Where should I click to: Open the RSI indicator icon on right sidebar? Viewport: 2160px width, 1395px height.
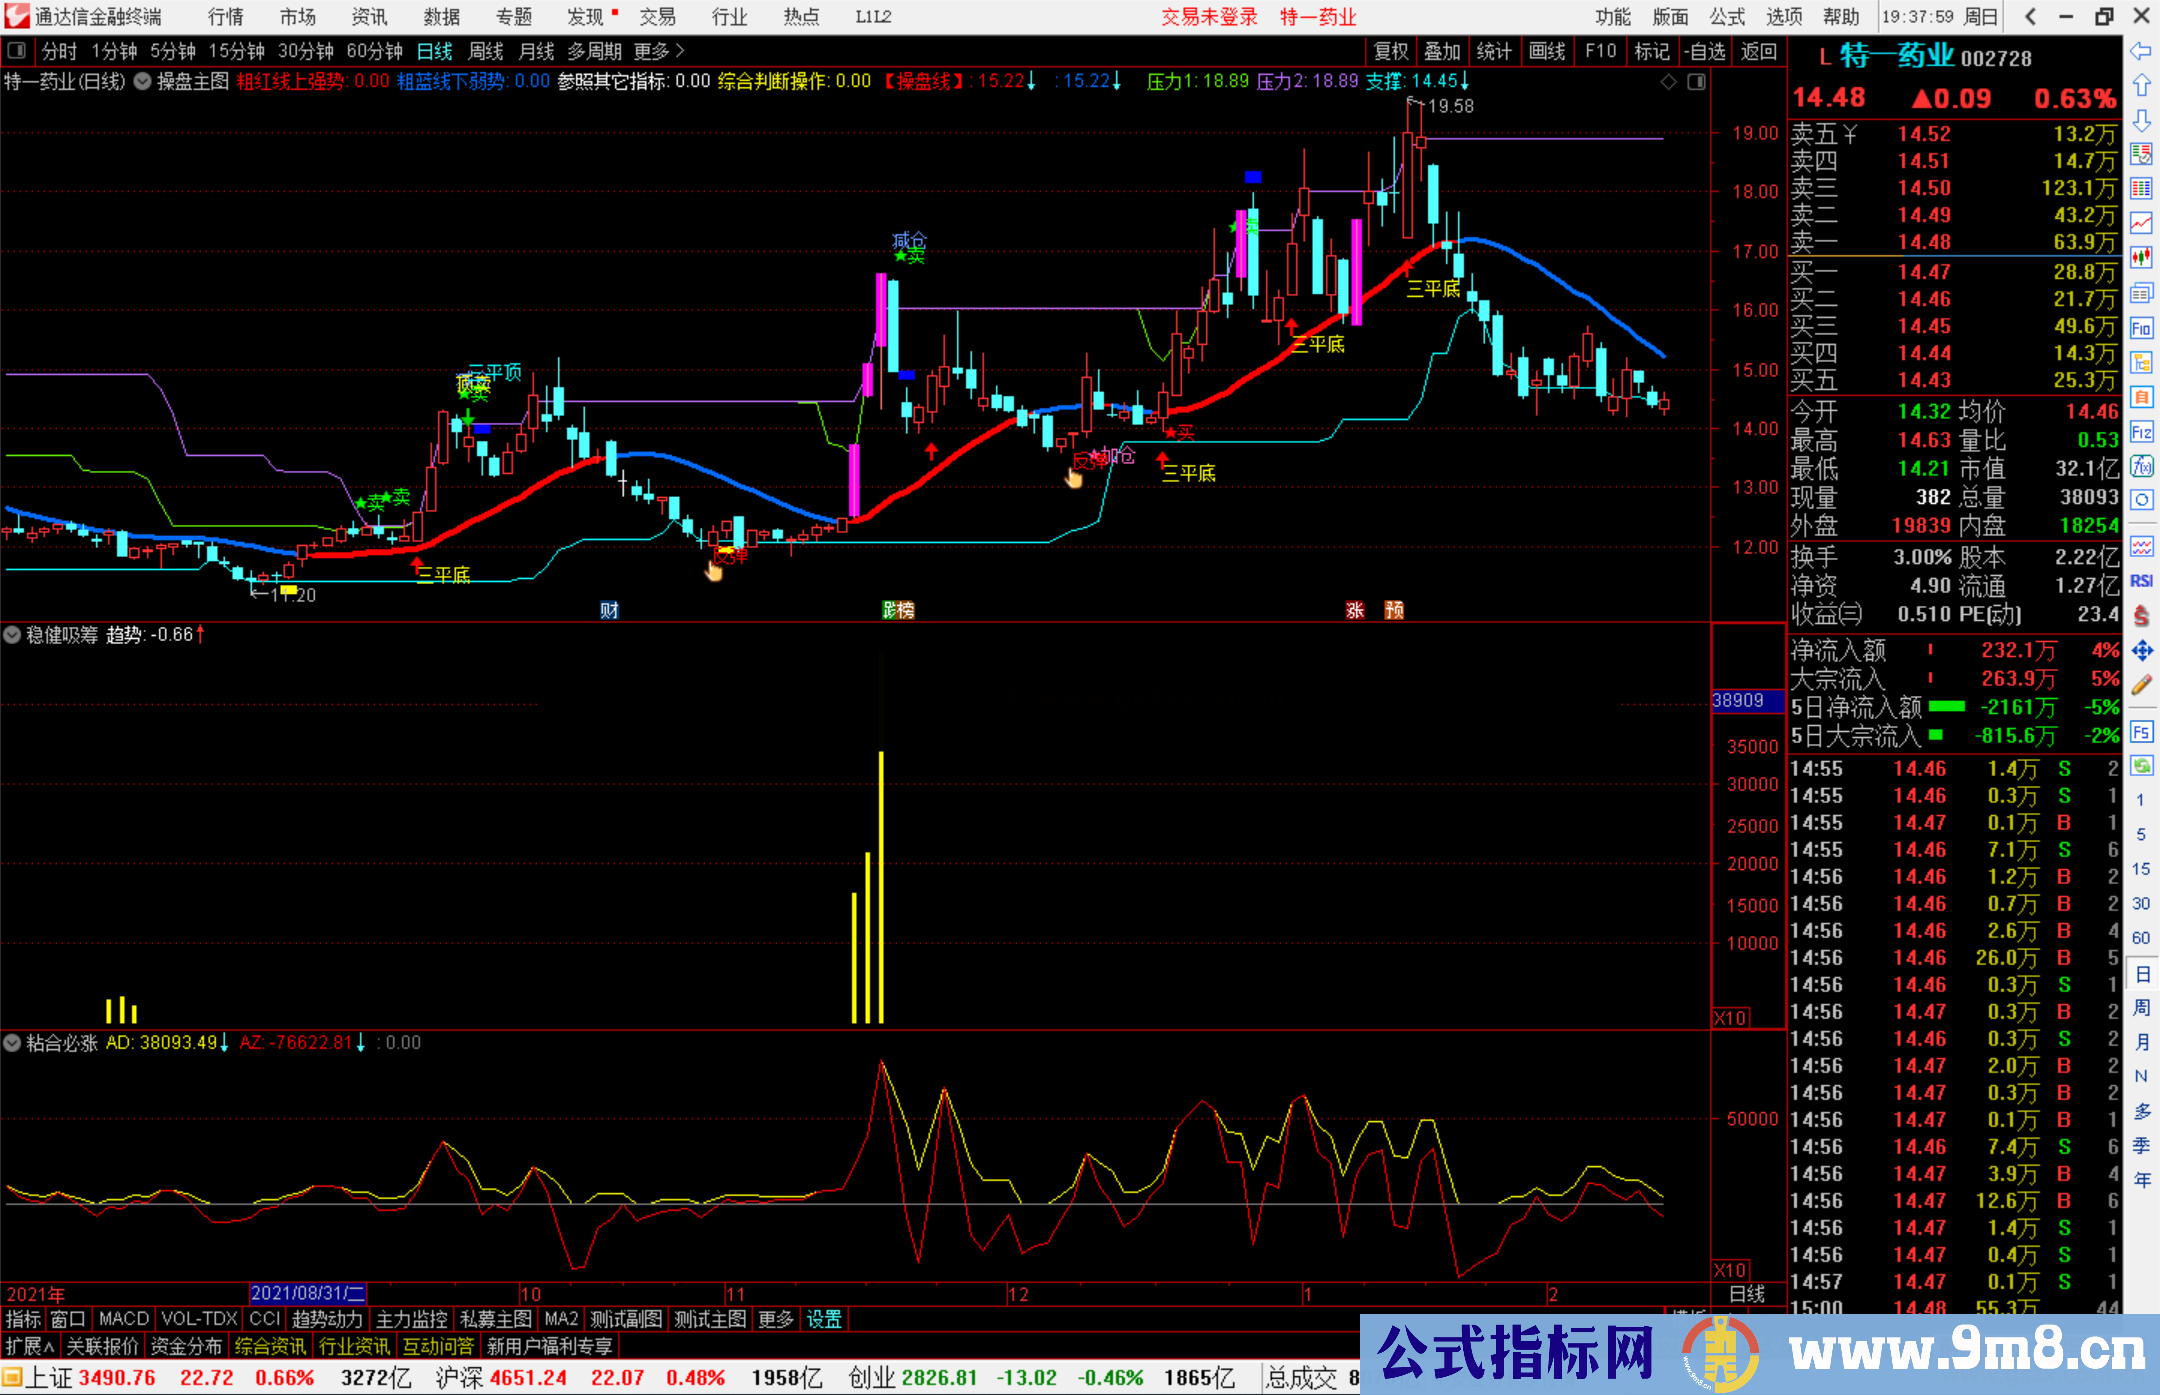pos(2142,581)
